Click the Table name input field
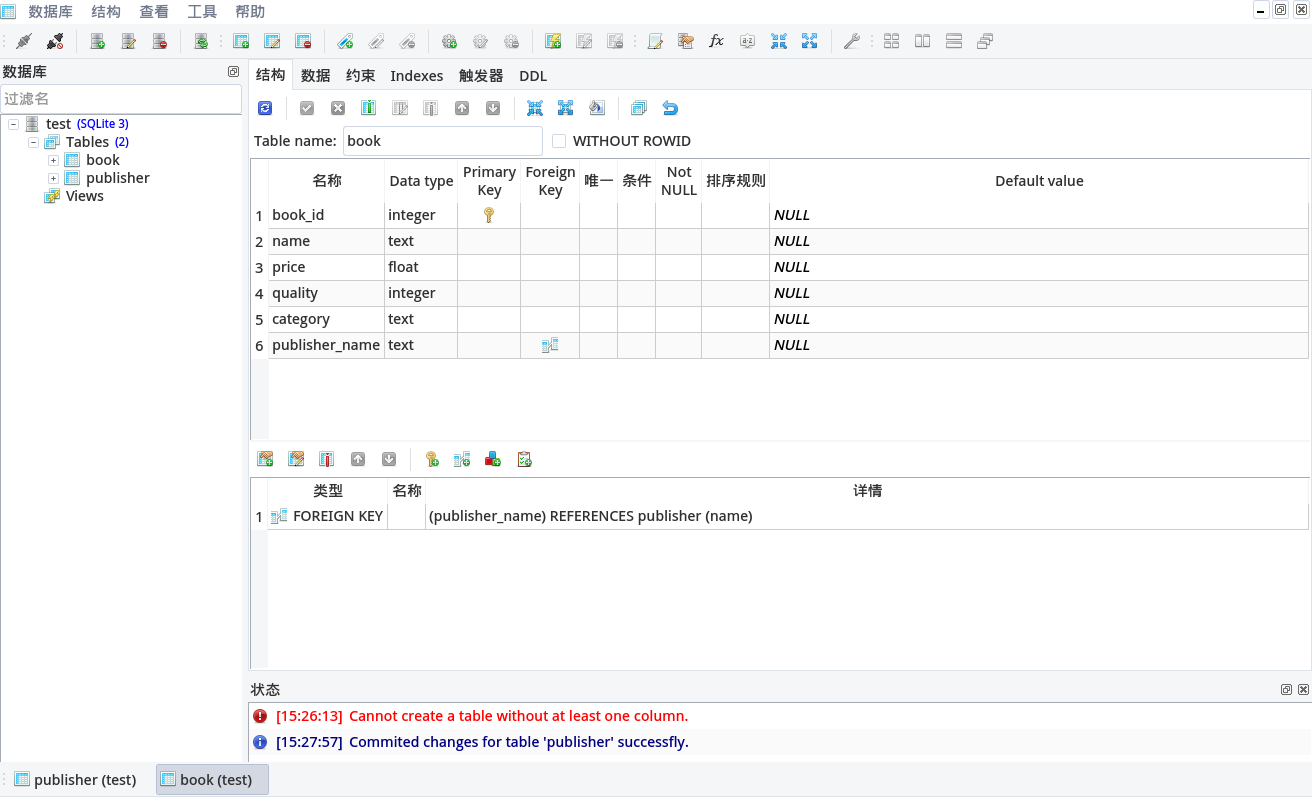The image size is (1312, 797). [x=443, y=141]
